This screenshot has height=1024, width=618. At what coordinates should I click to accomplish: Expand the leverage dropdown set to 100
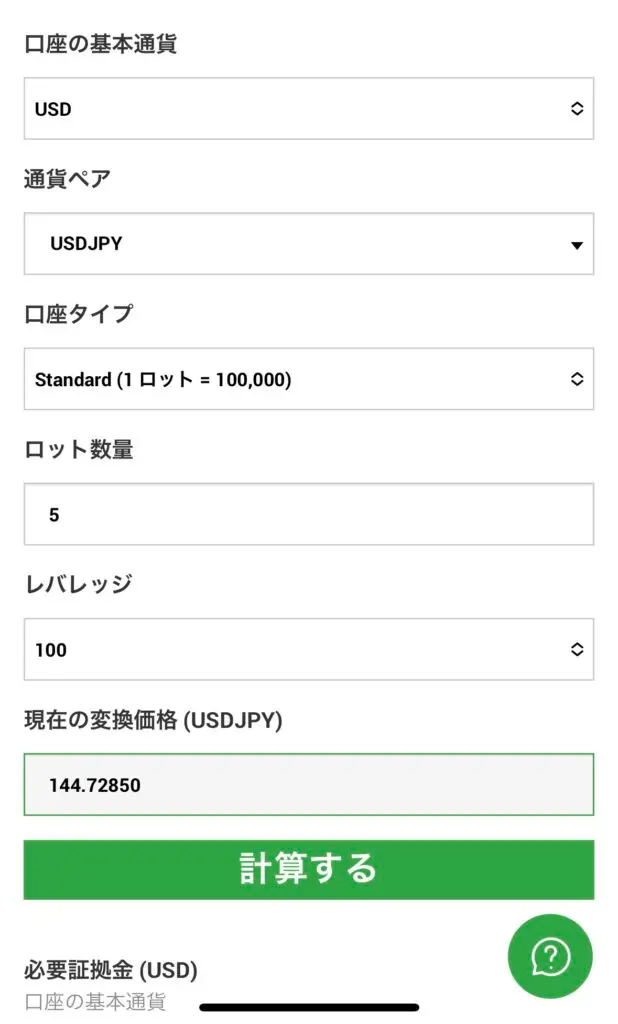pos(300,649)
